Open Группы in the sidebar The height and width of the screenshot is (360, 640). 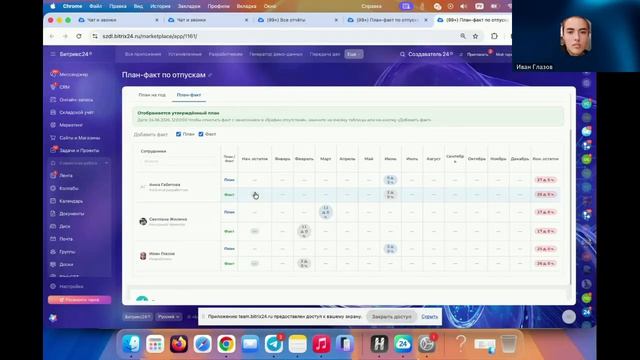67,252
